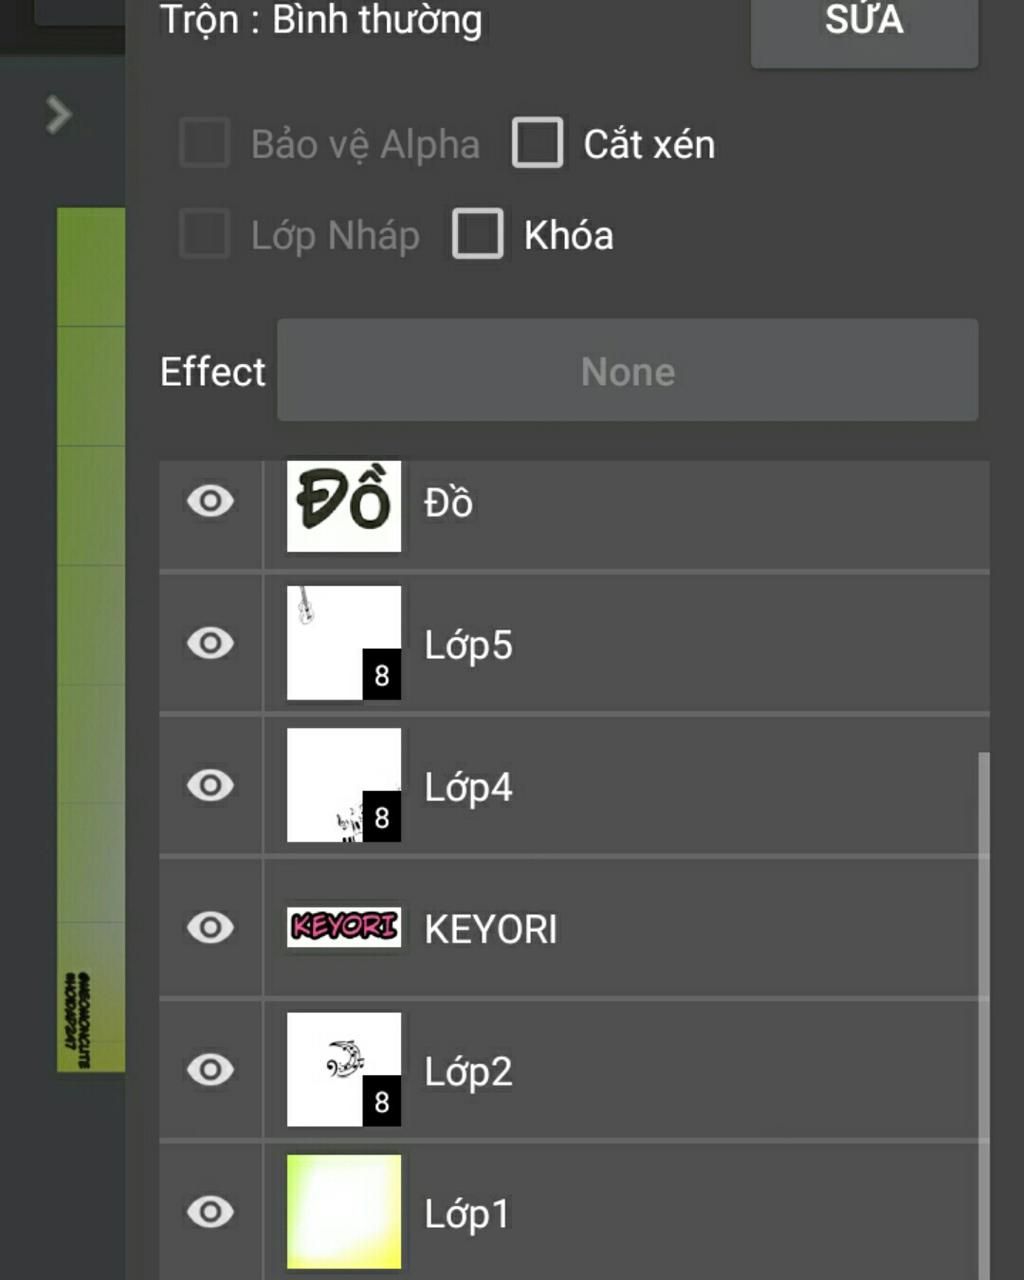Enable the Cắt xén checkbox
Image resolution: width=1024 pixels, height=1280 pixels.
[x=538, y=143]
